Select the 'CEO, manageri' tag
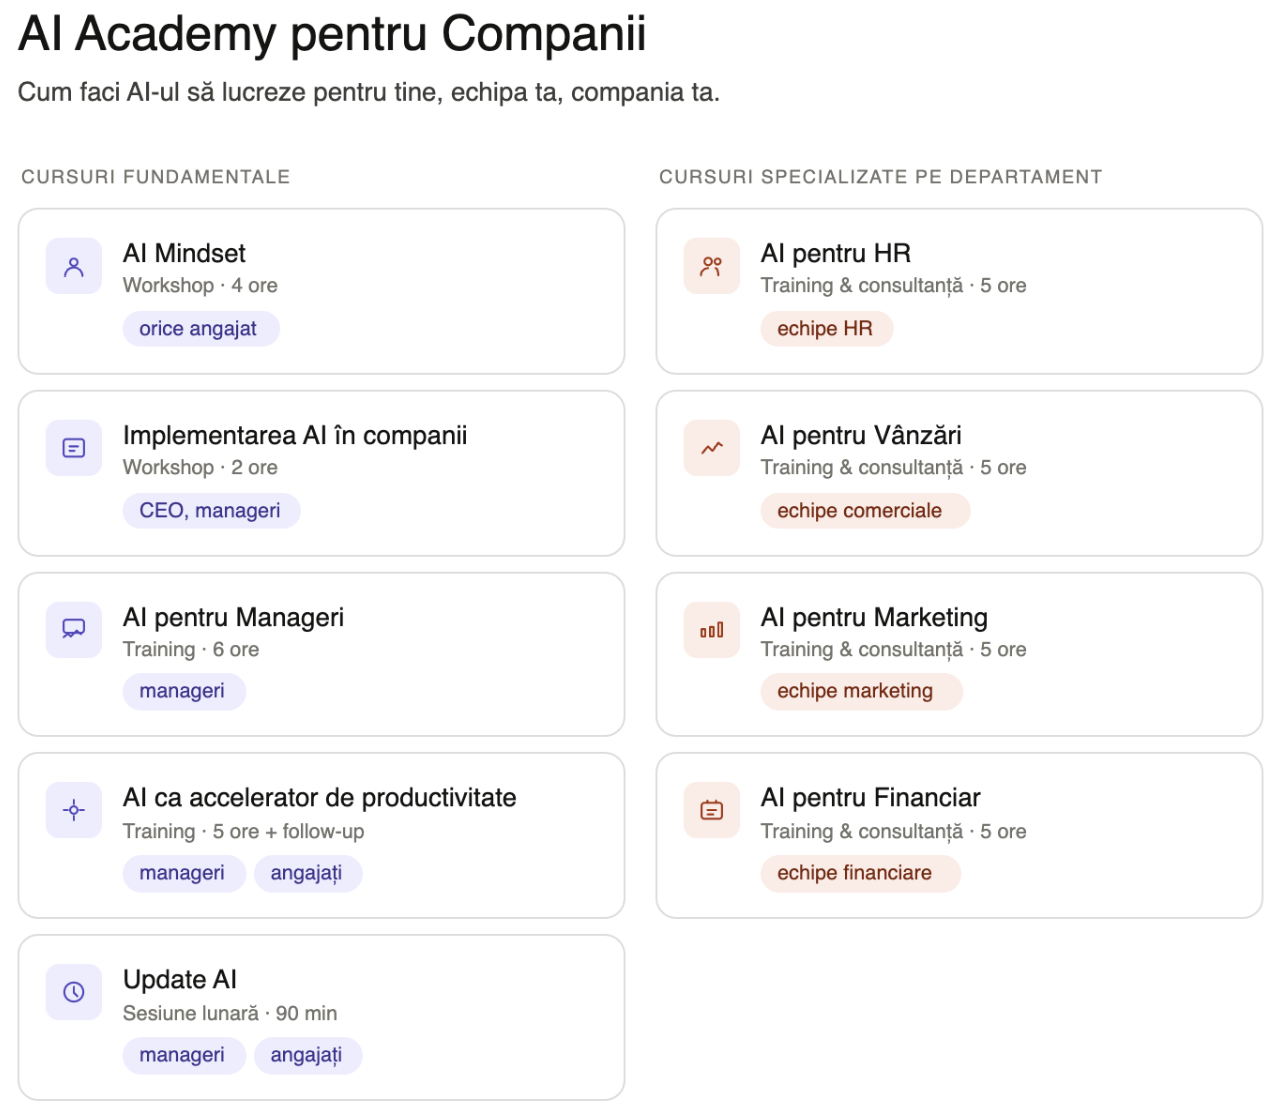 [210, 511]
